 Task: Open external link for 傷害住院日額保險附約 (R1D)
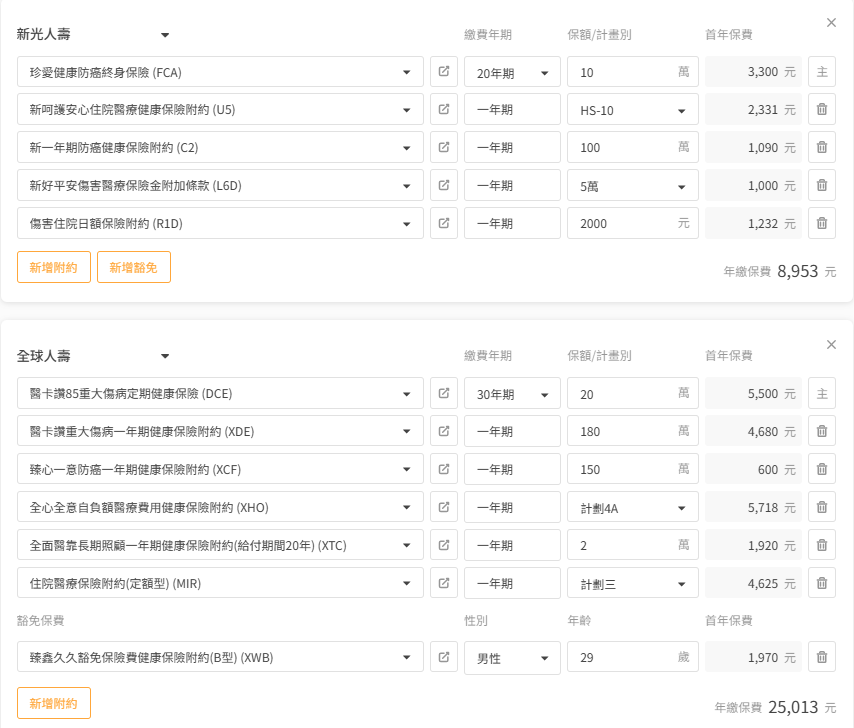(x=444, y=223)
